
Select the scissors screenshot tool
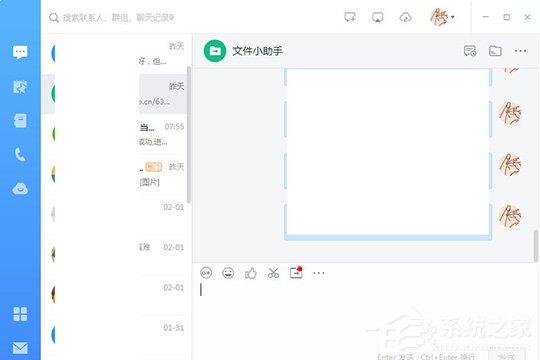tap(273, 273)
